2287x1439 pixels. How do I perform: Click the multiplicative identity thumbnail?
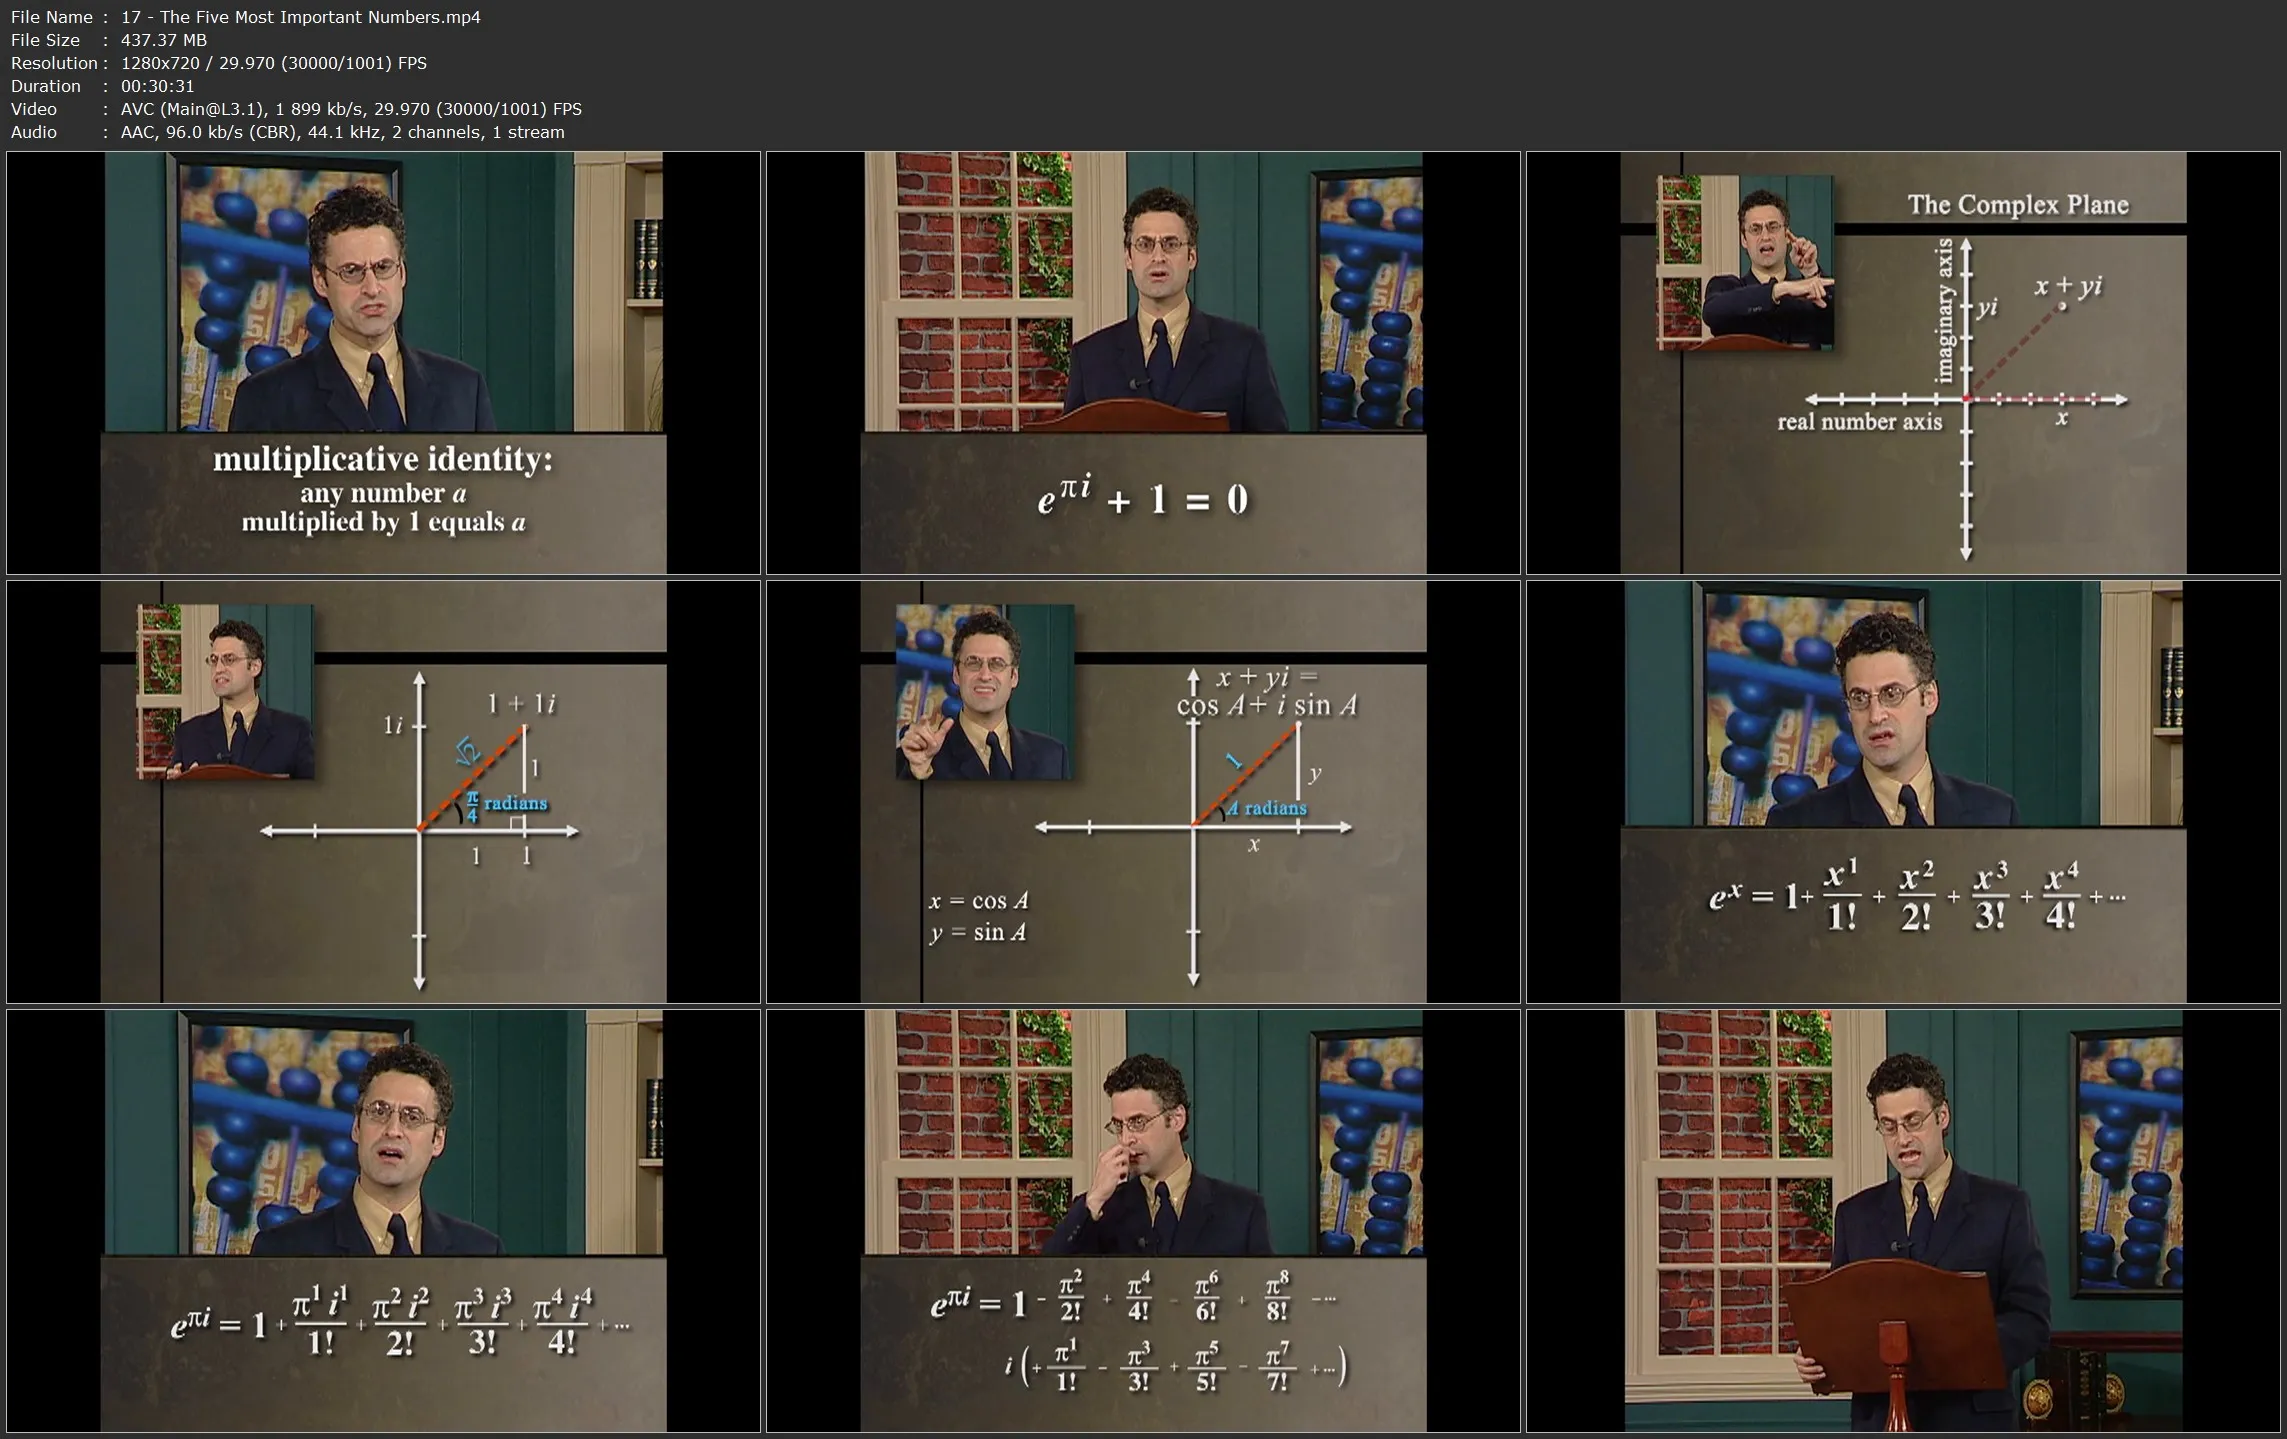click(383, 362)
